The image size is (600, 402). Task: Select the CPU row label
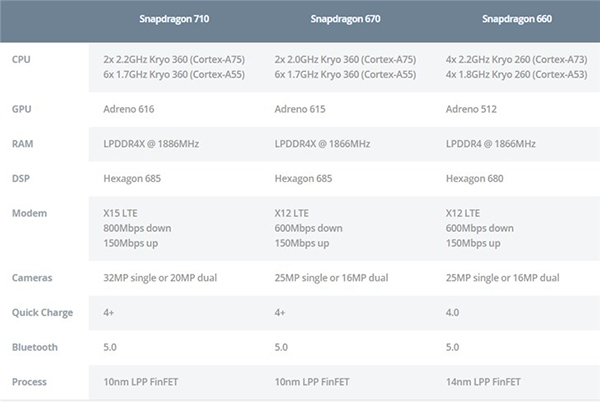tap(21, 60)
